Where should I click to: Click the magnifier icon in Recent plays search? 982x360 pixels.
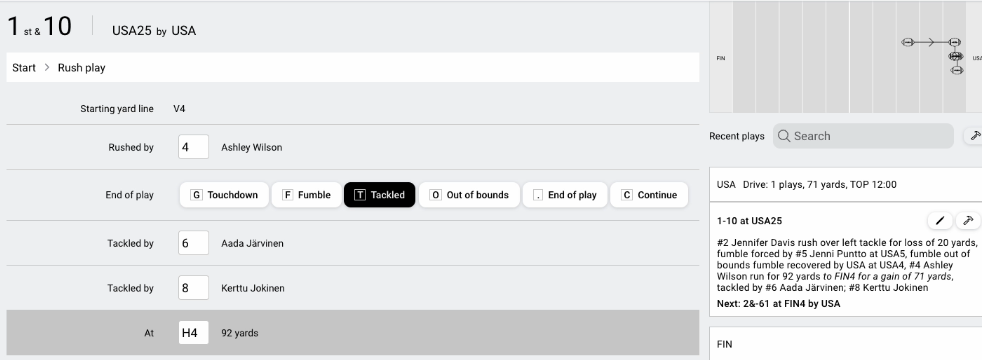coord(783,136)
